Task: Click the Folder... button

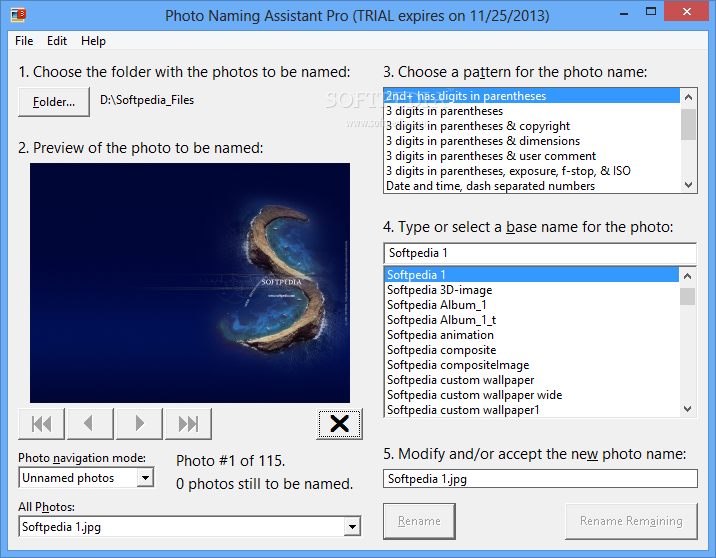Action: [x=54, y=101]
